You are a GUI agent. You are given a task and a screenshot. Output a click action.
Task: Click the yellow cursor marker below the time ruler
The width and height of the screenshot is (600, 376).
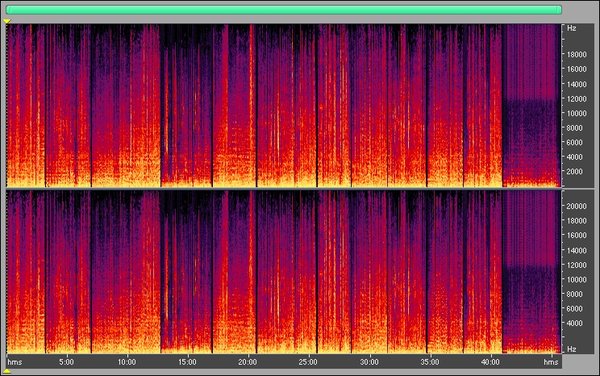(7, 371)
